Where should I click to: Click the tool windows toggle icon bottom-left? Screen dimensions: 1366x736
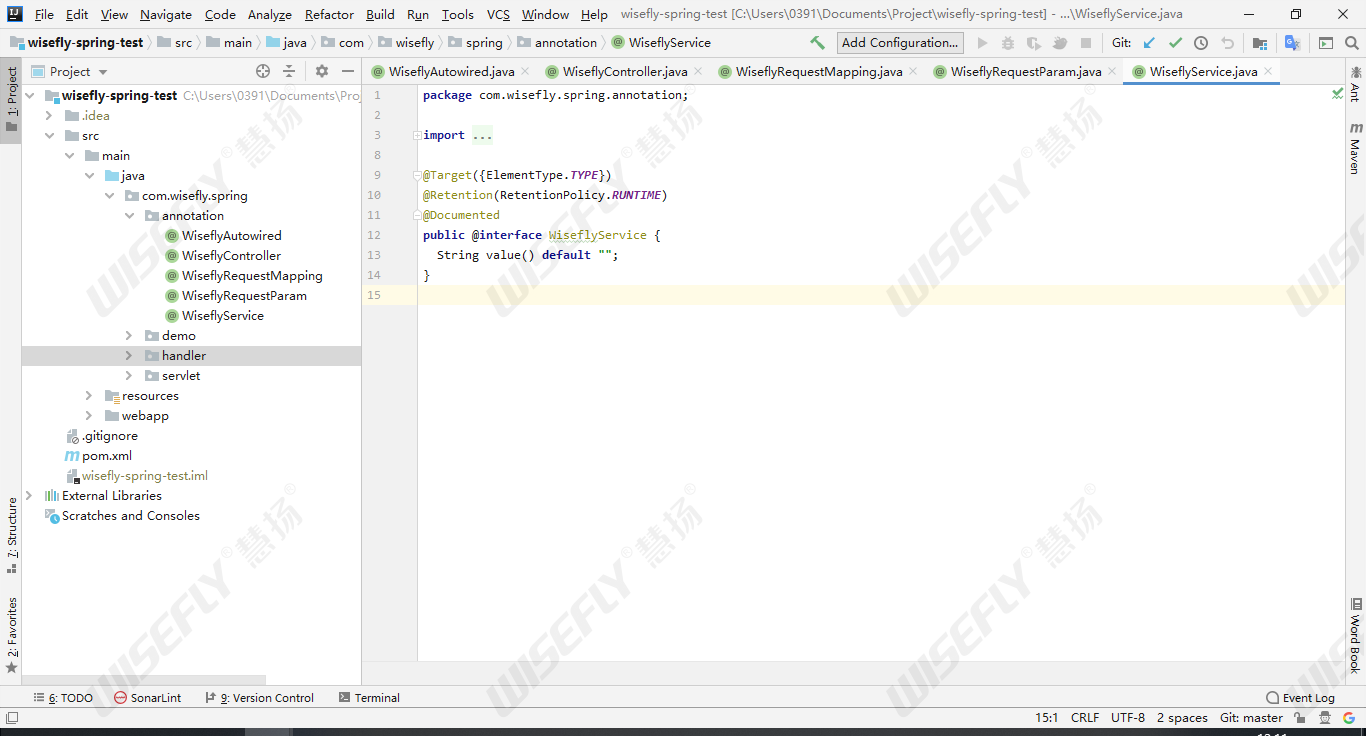point(11,718)
